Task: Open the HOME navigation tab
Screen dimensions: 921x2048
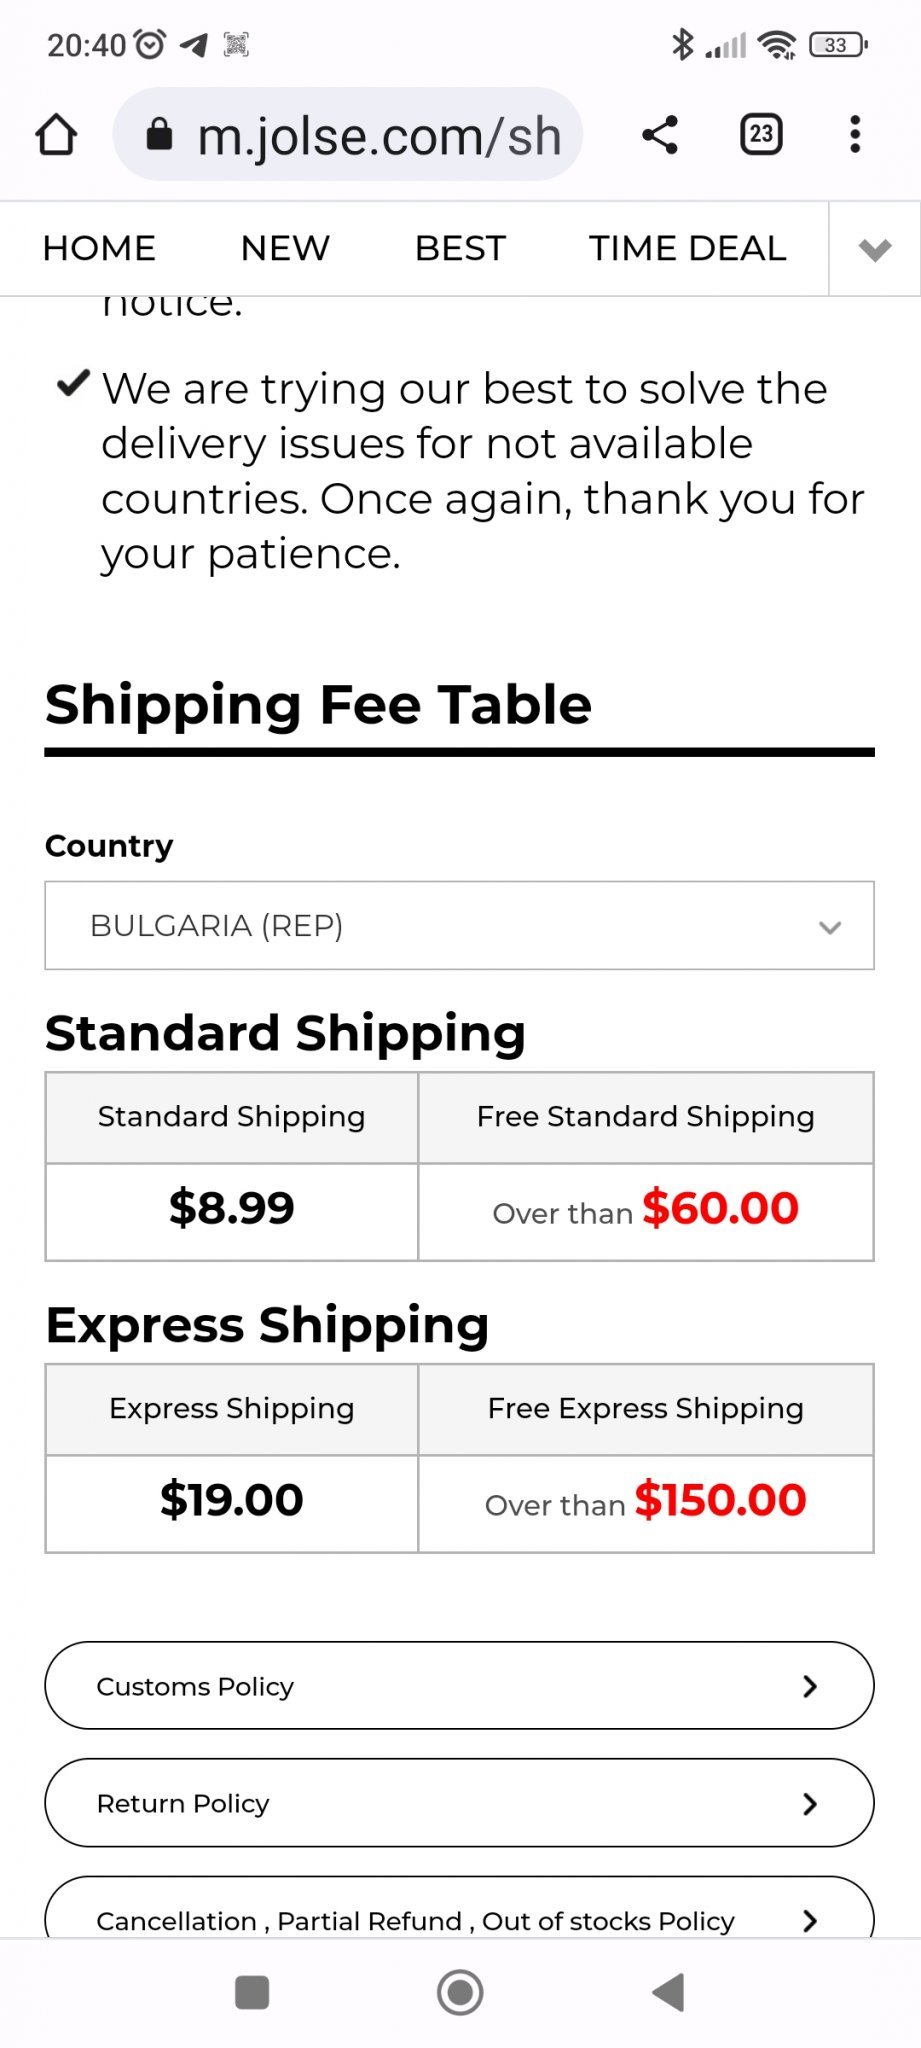Action: [x=99, y=249]
